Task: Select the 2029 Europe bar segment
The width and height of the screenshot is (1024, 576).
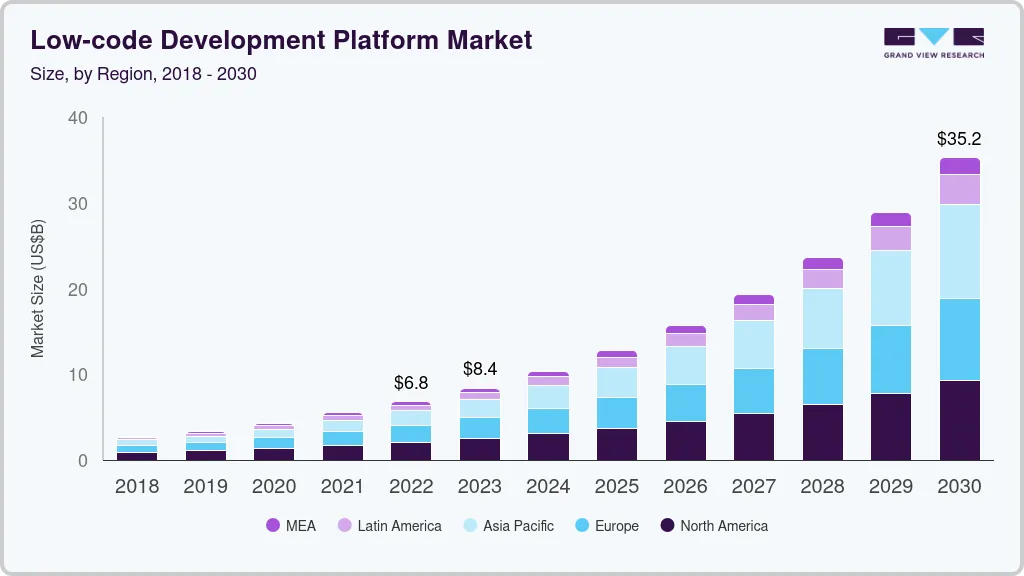Action: point(891,359)
